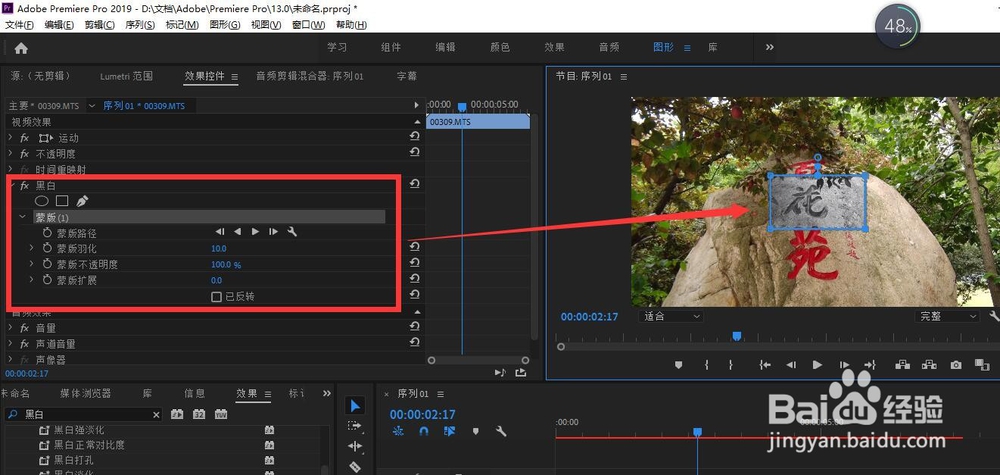
Task: Track selected mask backward
Action: [237, 232]
